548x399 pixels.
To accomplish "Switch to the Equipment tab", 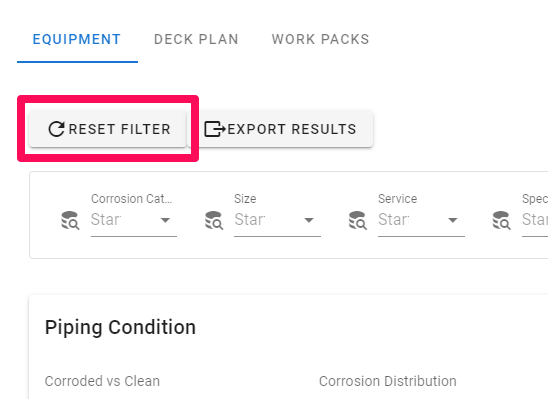I will [77, 39].
